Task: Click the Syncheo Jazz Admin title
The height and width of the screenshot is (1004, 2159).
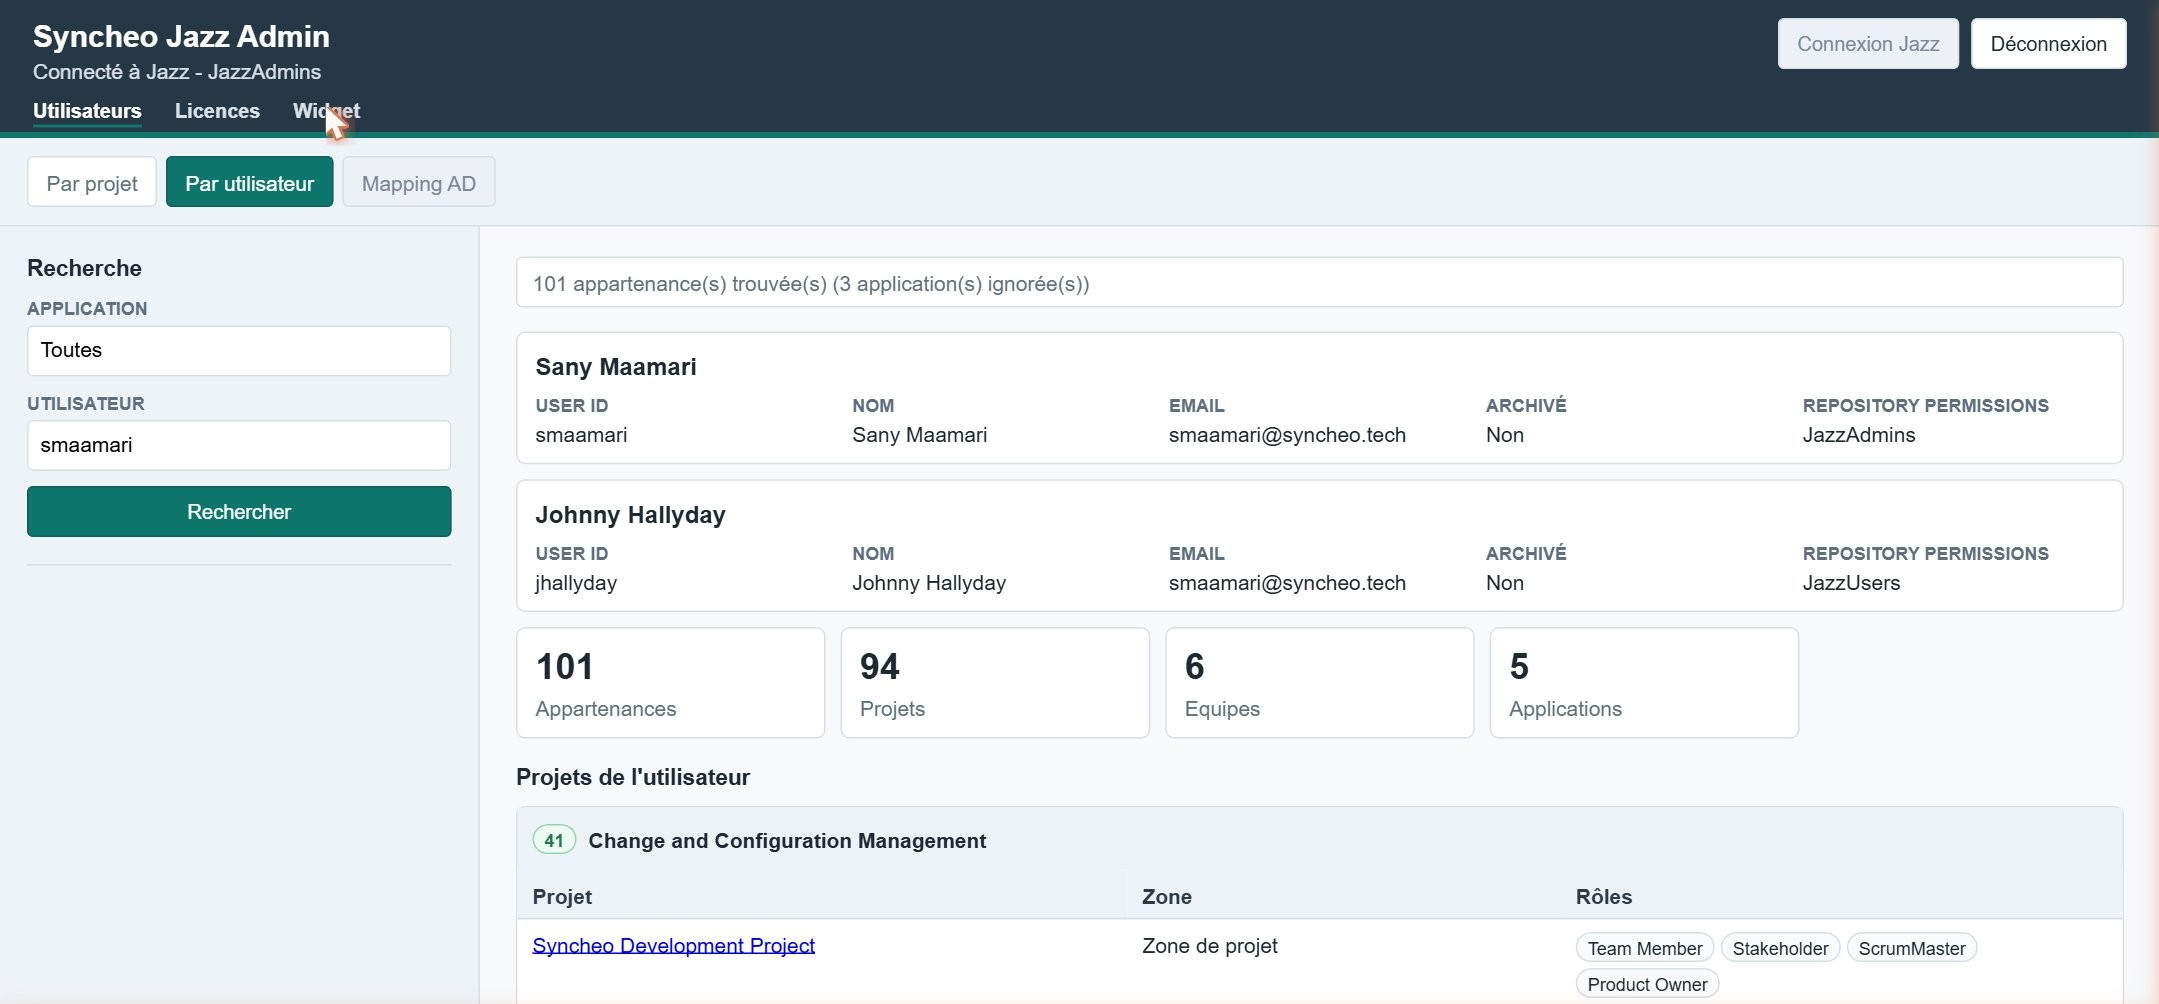Action: pos(181,36)
